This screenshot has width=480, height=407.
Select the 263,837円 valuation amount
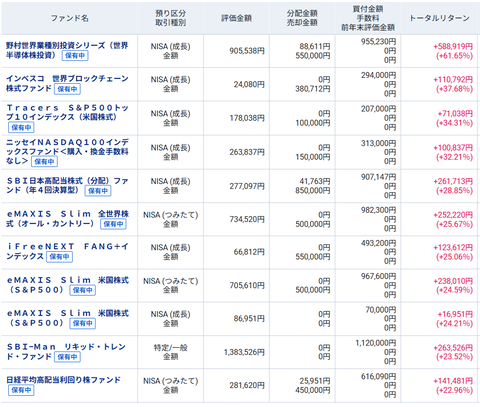[247, 152]
